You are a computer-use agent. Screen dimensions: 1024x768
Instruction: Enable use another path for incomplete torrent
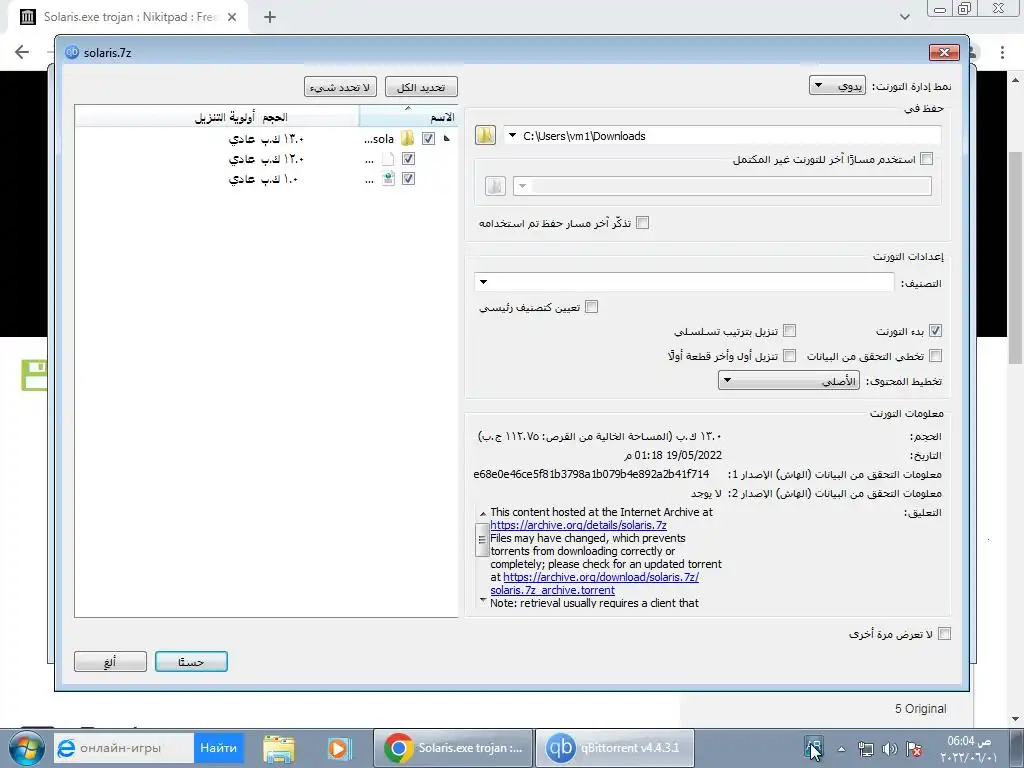(926, 159)
